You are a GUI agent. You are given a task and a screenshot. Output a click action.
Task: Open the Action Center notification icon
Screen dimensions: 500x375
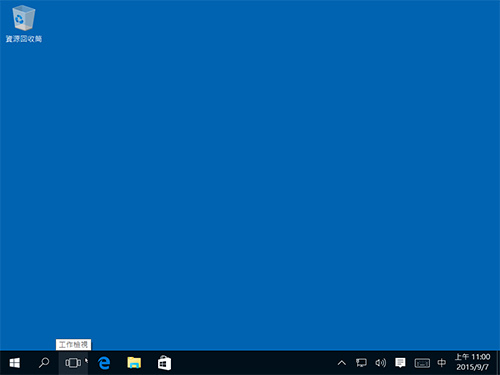coord(400,363)
